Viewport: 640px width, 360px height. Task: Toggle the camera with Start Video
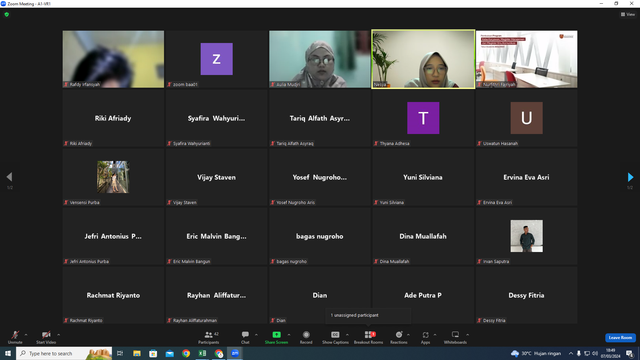[46, 337]
